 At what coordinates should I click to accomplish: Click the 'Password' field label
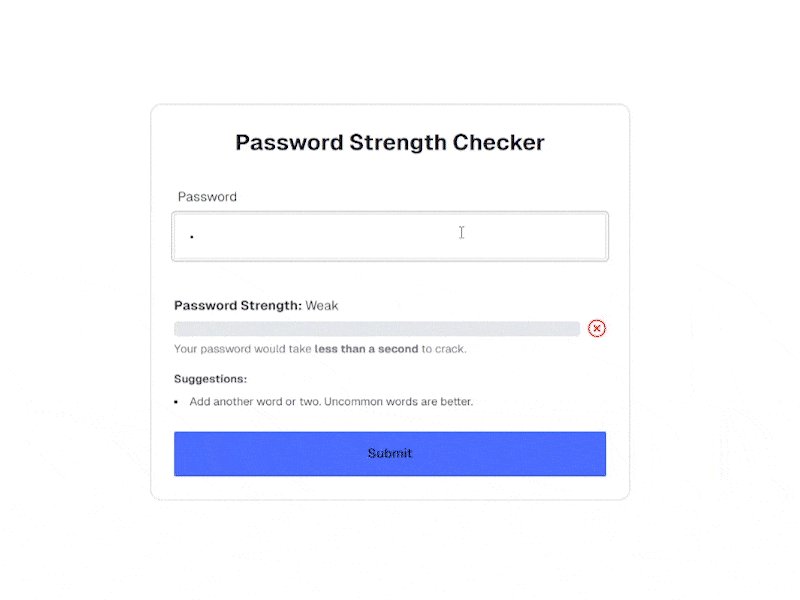coord(206,197)
